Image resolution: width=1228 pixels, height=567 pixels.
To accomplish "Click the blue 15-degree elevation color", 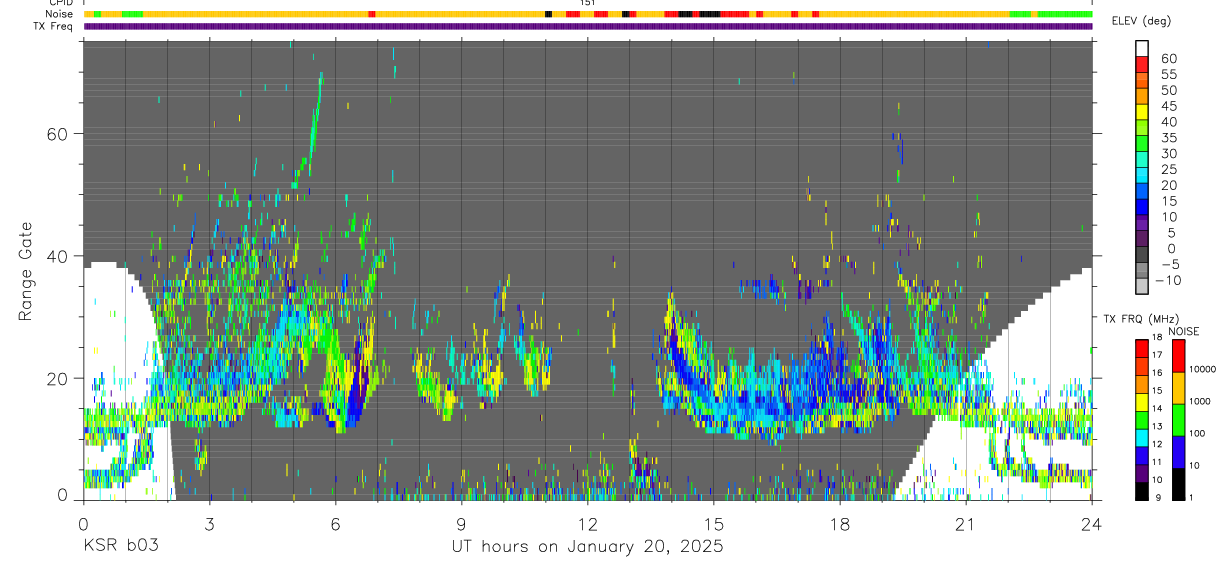I will (x=1142, y=208).
